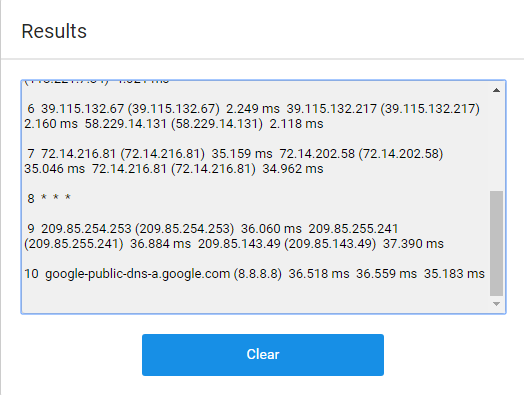Screen dimensions: 524x395
Task: Click the 58.229.14.131 address in hop 6
Action: coord(126,124)
